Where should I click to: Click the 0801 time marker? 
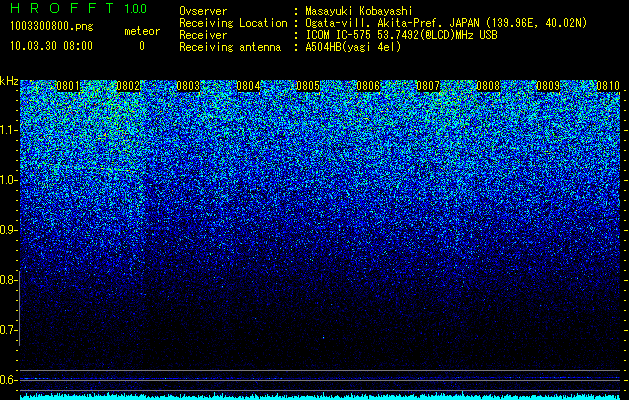point(68,86)
